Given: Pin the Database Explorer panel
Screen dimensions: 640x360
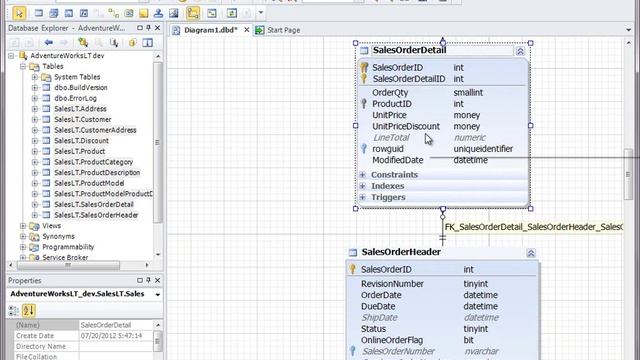Looking at the screenshot, I should click(149, 28).
